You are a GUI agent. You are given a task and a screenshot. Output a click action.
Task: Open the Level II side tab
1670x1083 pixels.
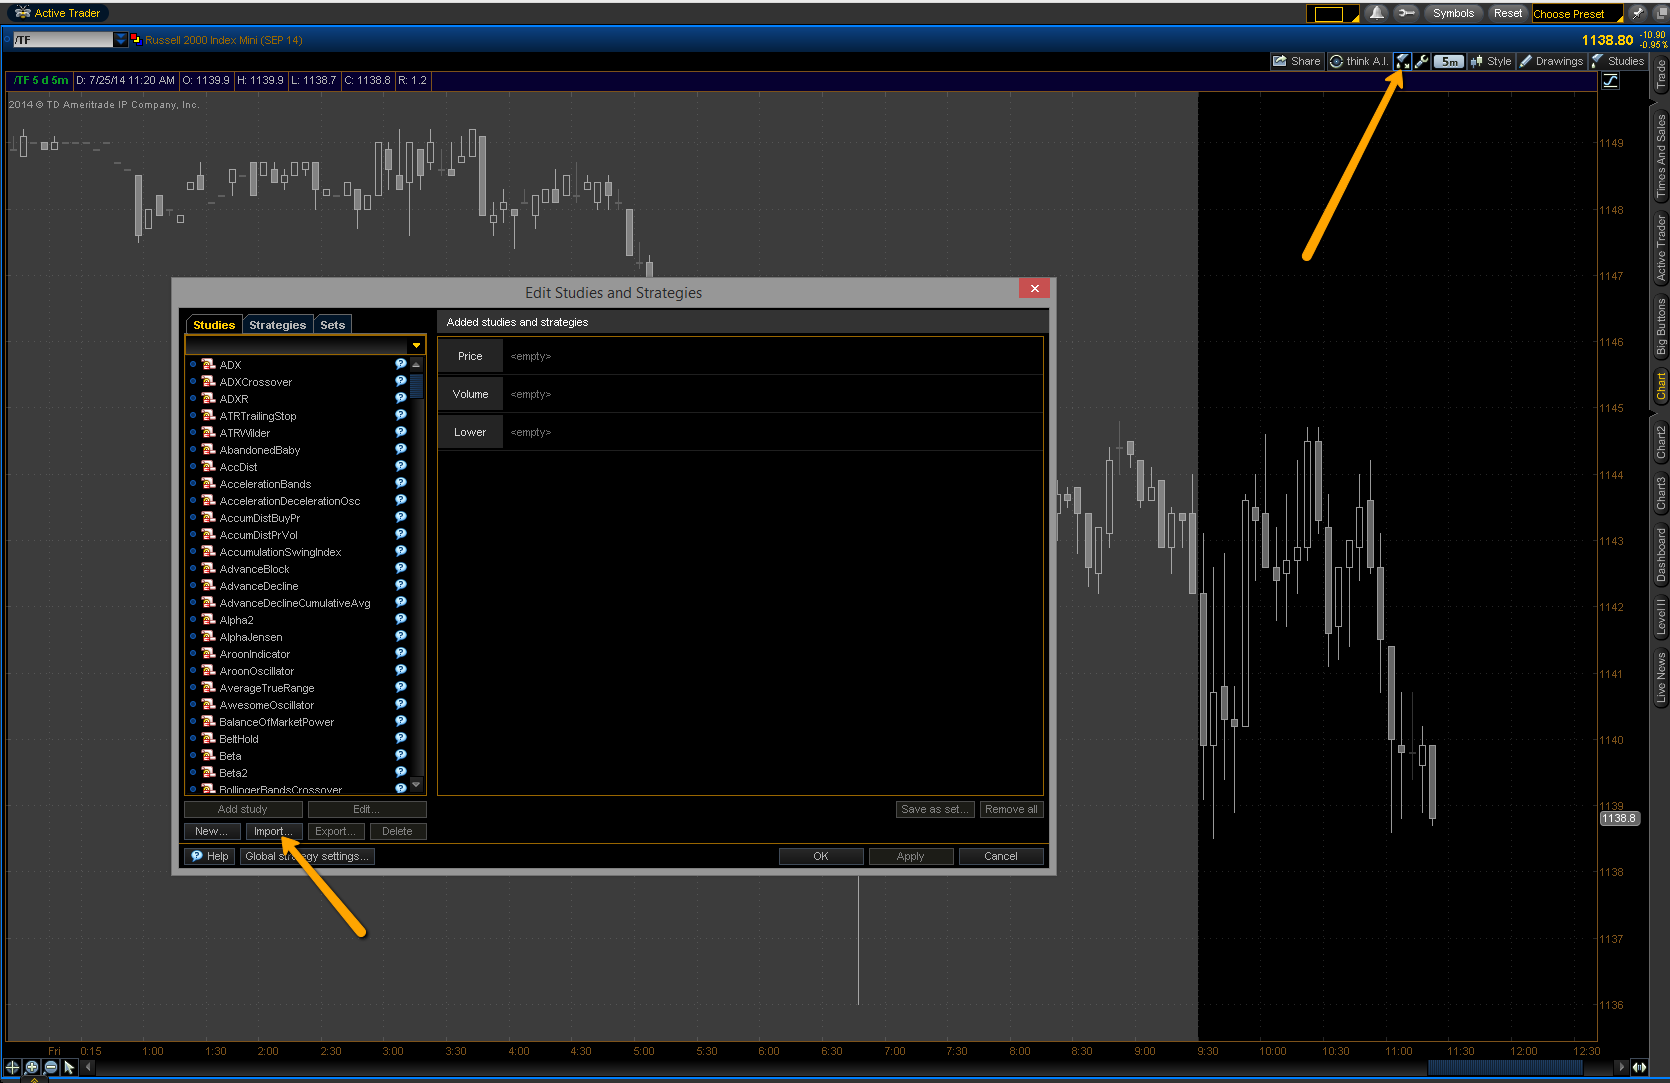(x=1661, y=616)
